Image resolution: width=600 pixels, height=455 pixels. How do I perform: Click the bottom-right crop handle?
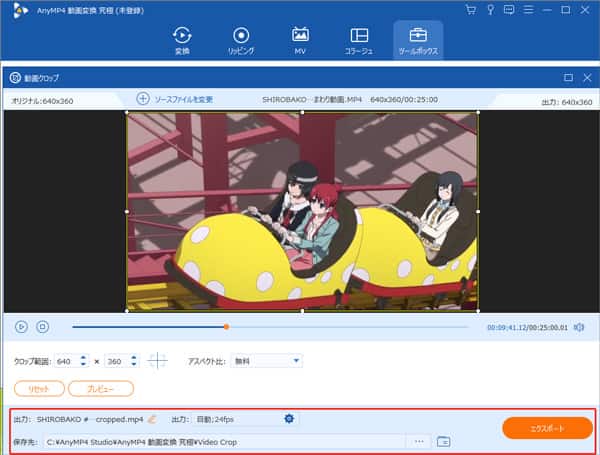478,311
